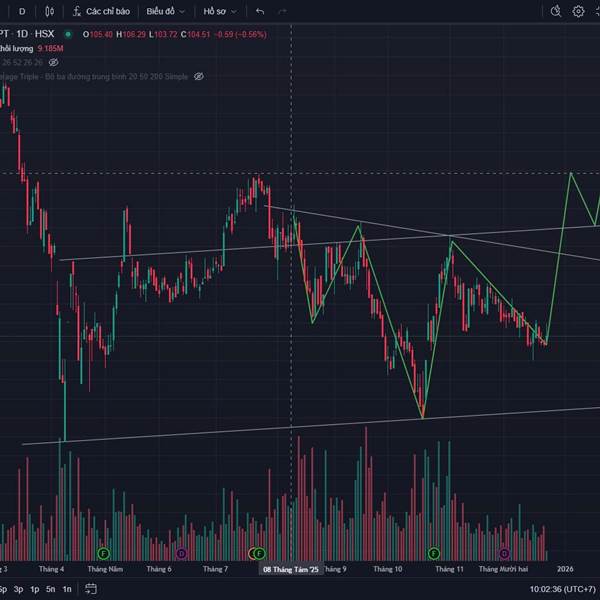Change the D interval selector

(22, 11)
